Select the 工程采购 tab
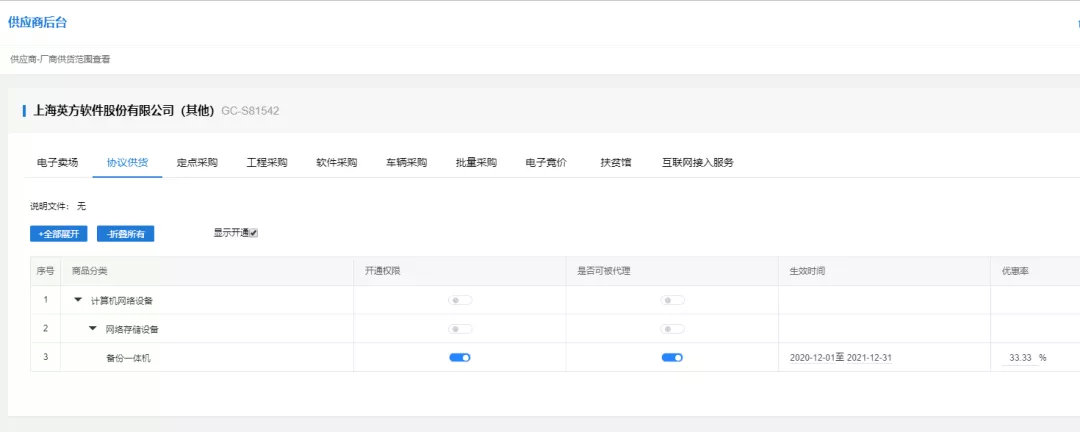Viewport: 1080px width, 432px height. (267, 162)
